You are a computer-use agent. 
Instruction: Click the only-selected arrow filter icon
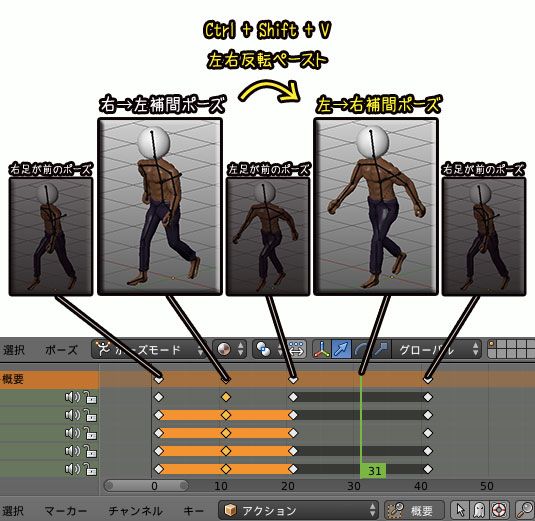click(x=461, y=510)
